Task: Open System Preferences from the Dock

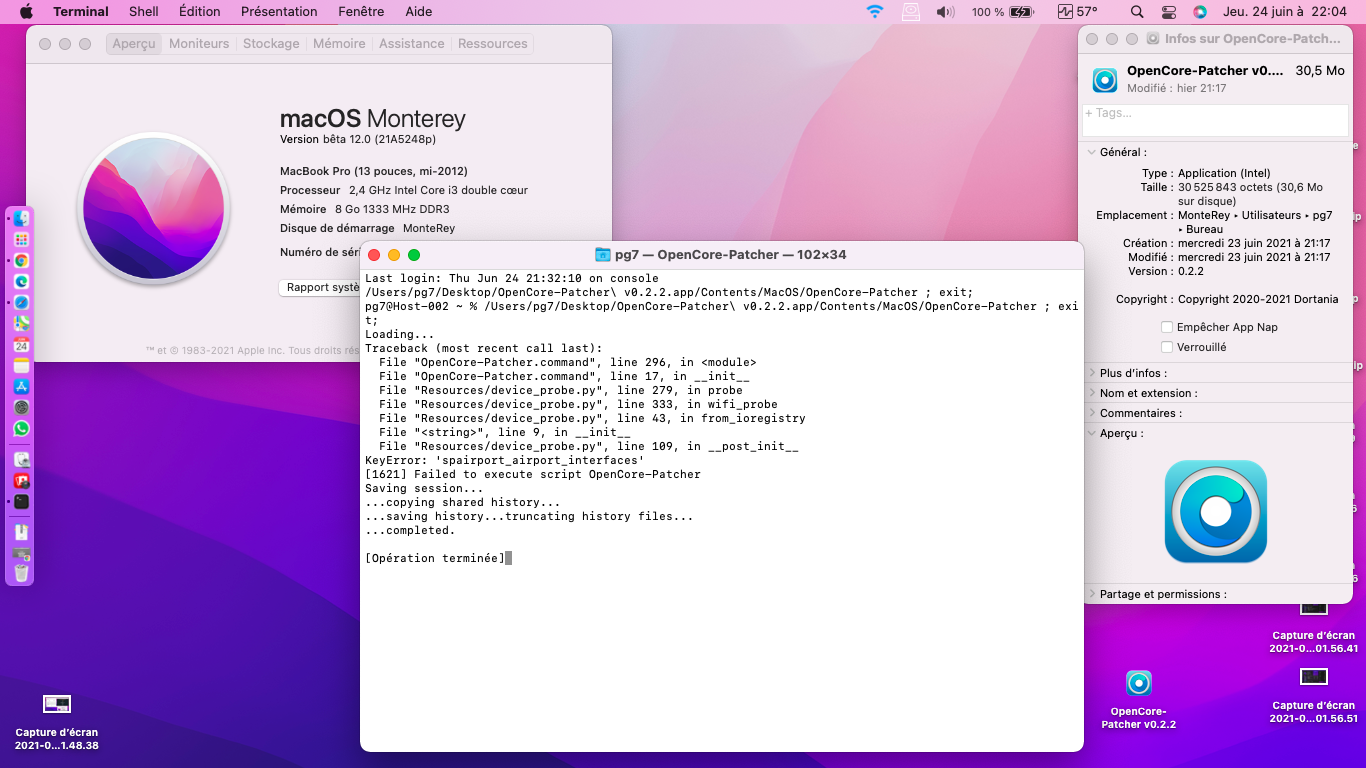Action: (x=21, y=407)
